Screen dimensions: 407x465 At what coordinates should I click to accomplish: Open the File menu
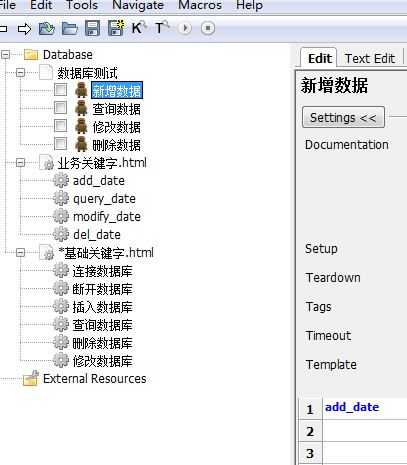pyautogui.click(x=7, y=5)
